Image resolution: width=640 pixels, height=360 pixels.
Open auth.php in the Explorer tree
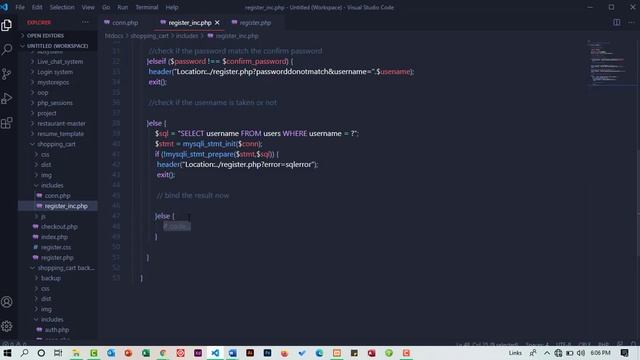tap(56, 330)
